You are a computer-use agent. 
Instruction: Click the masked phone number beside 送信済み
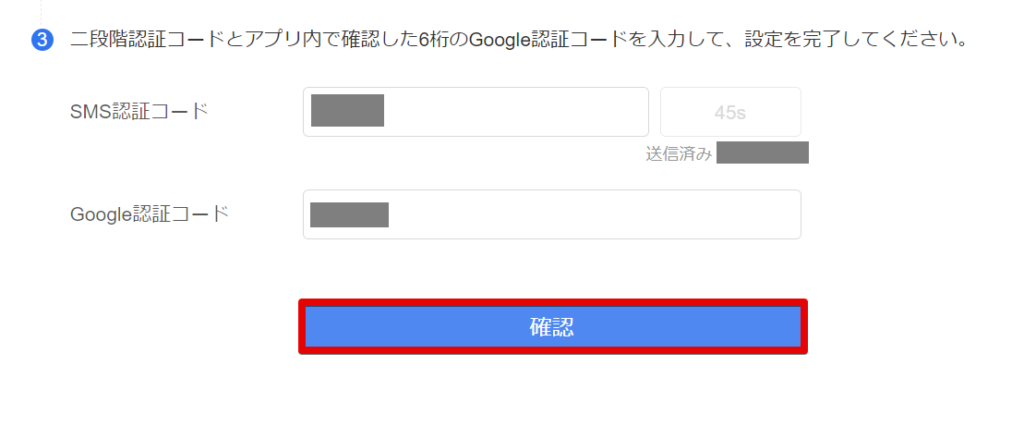(x=762, y=152)
